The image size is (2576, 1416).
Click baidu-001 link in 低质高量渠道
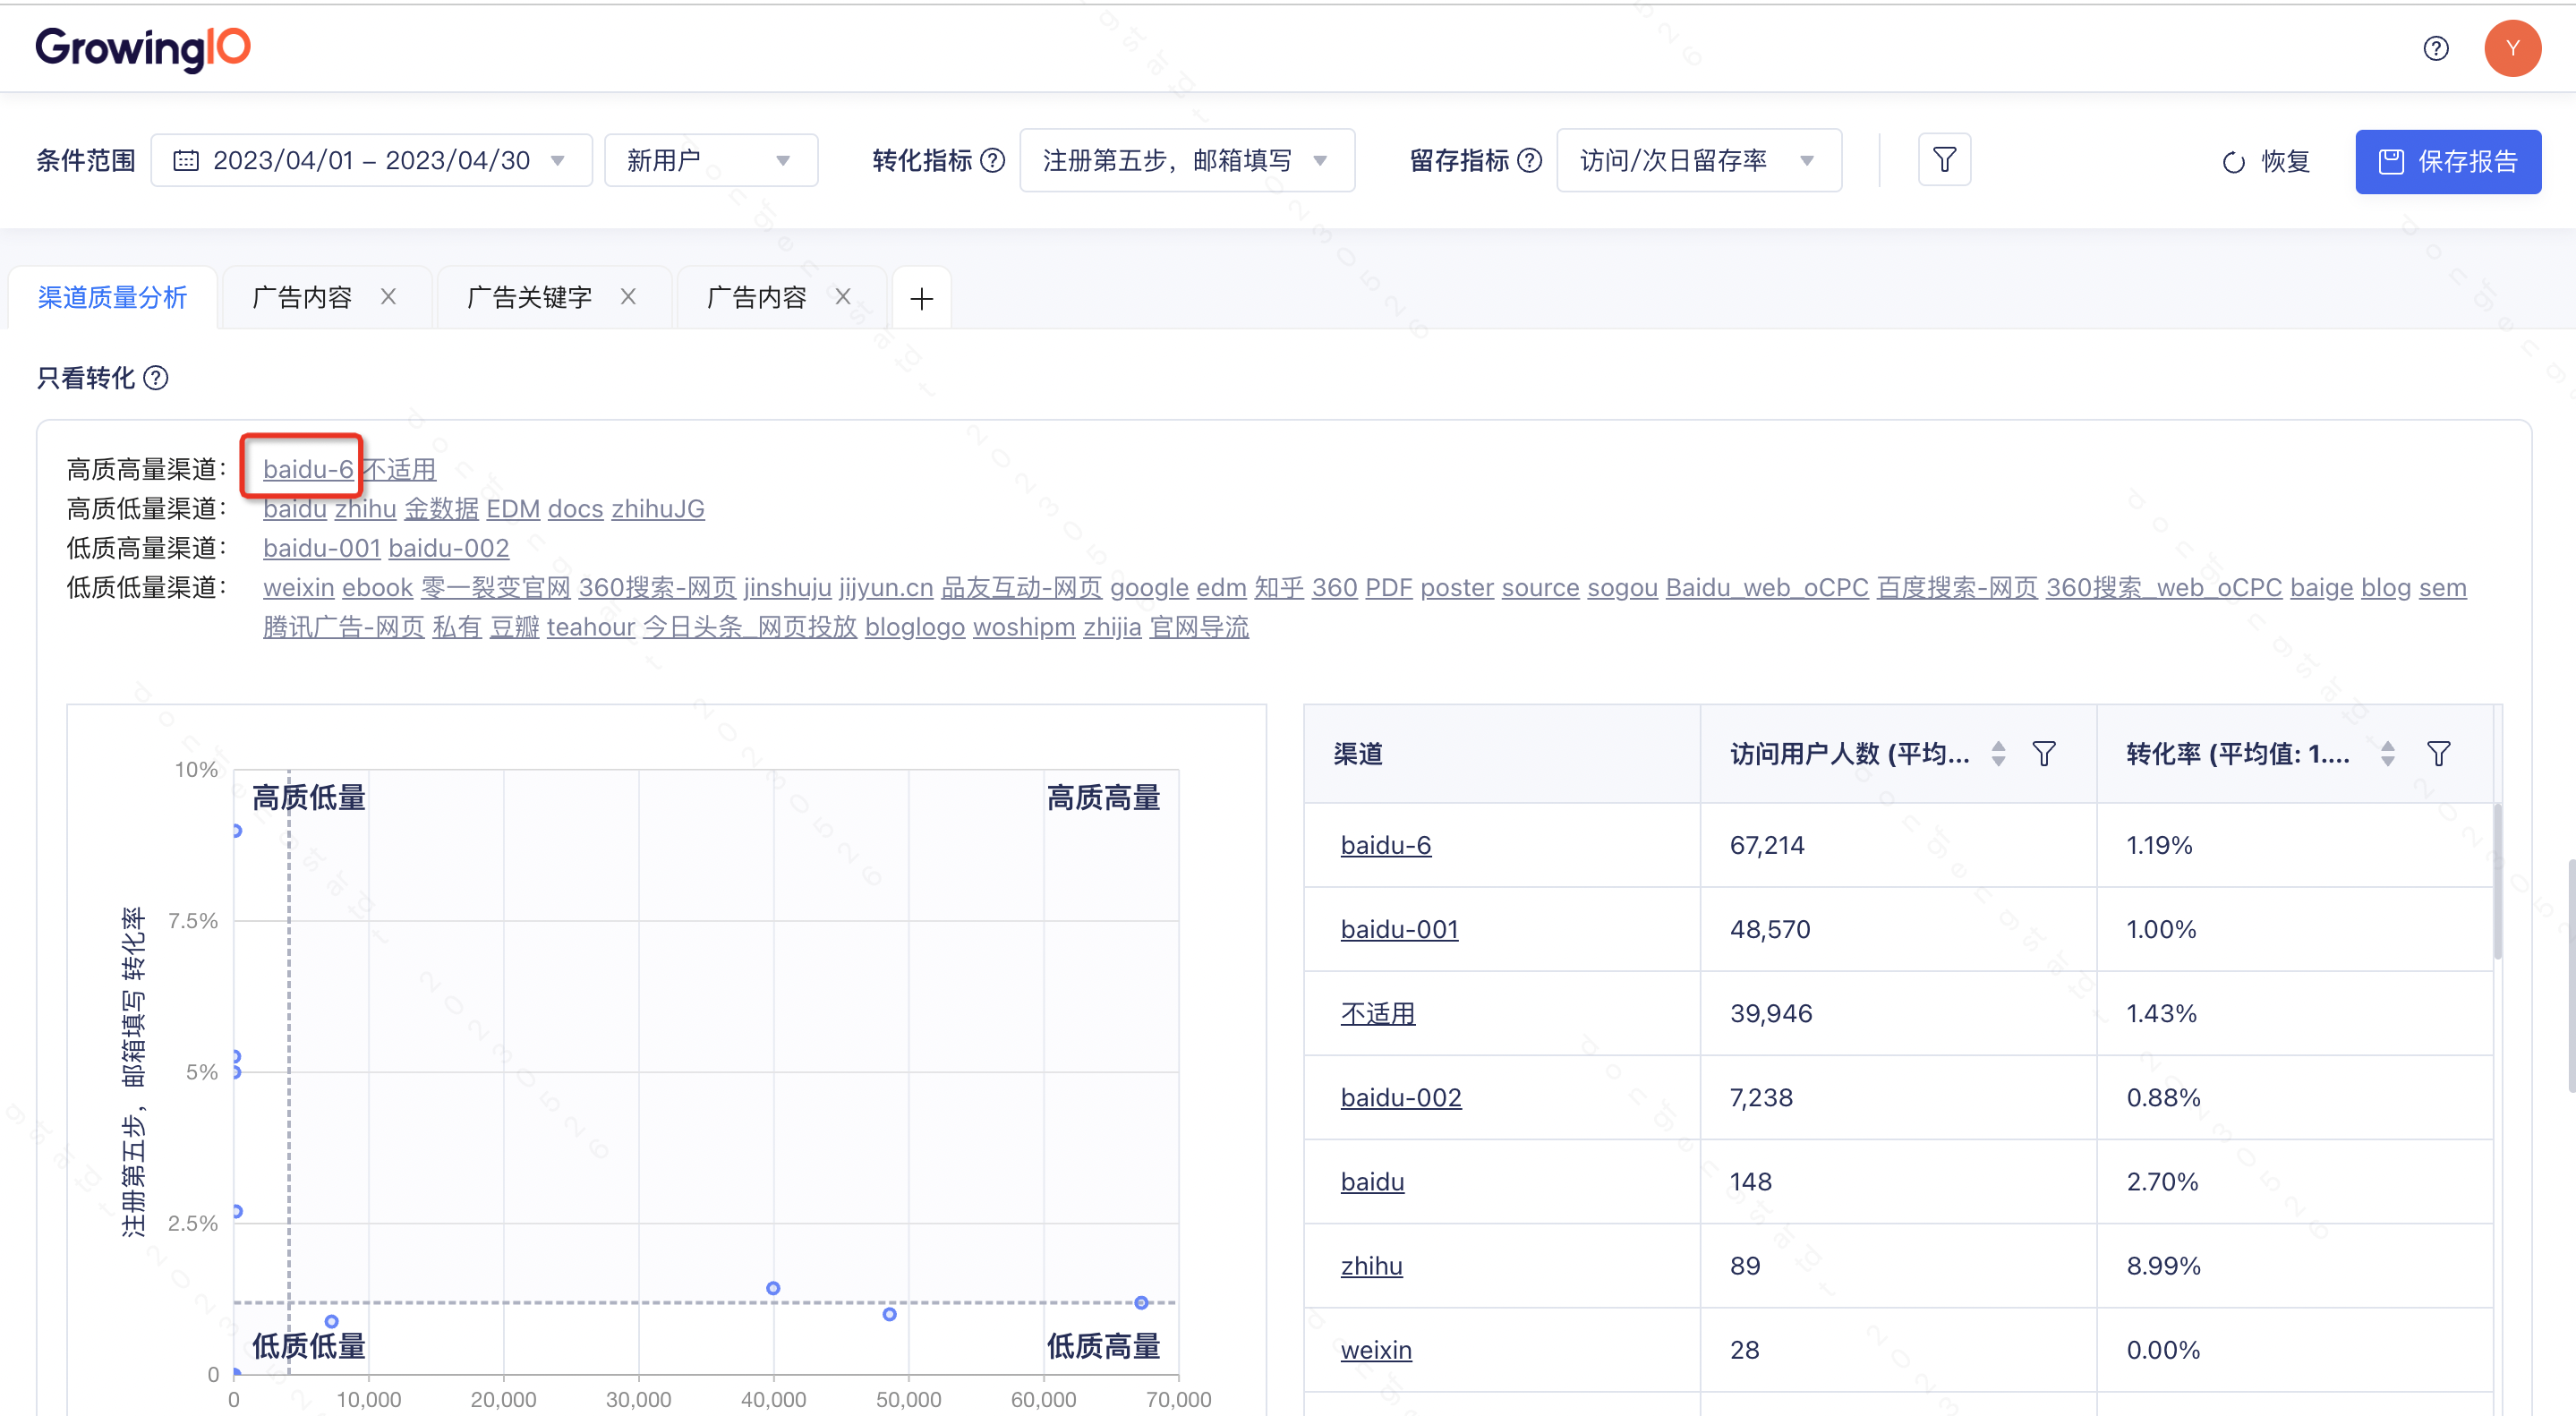coord(322,548)
